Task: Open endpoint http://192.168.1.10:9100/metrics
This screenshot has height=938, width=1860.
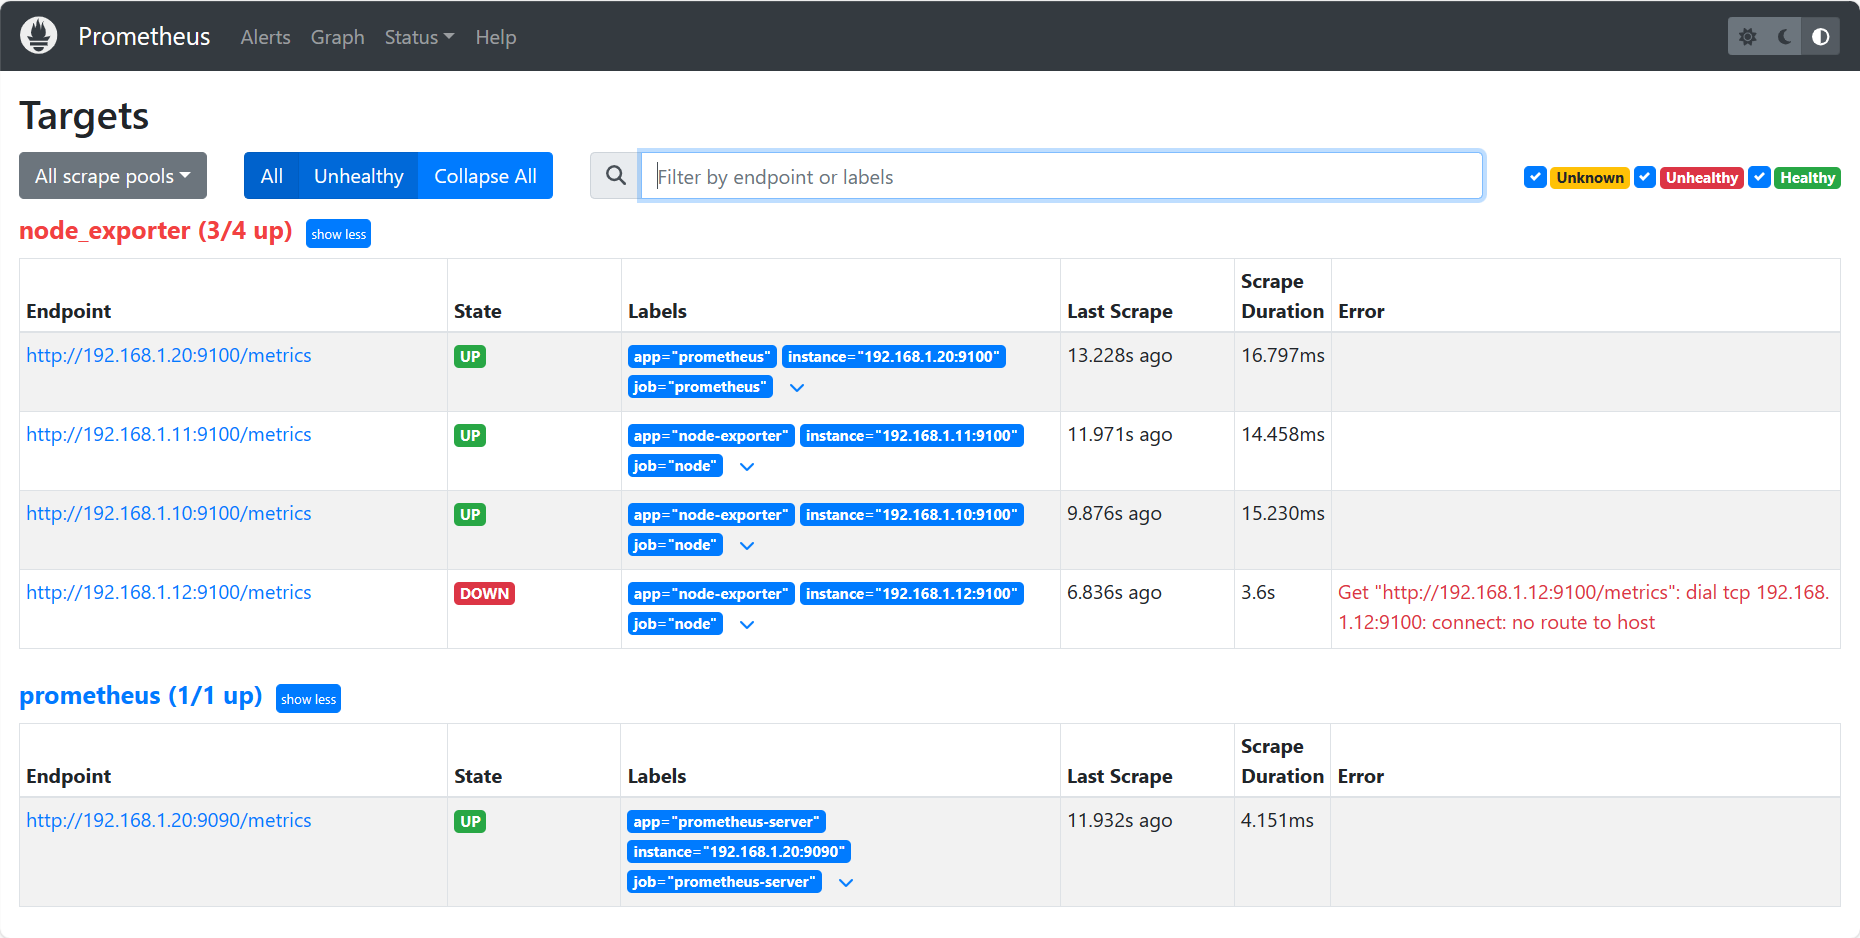Action: point(169,513)
